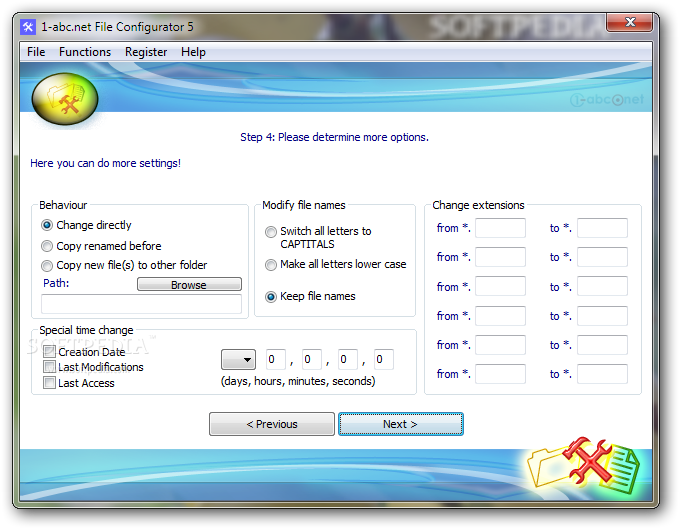Open the File menu
Screen dimensions: 680x529
[36, 52]
